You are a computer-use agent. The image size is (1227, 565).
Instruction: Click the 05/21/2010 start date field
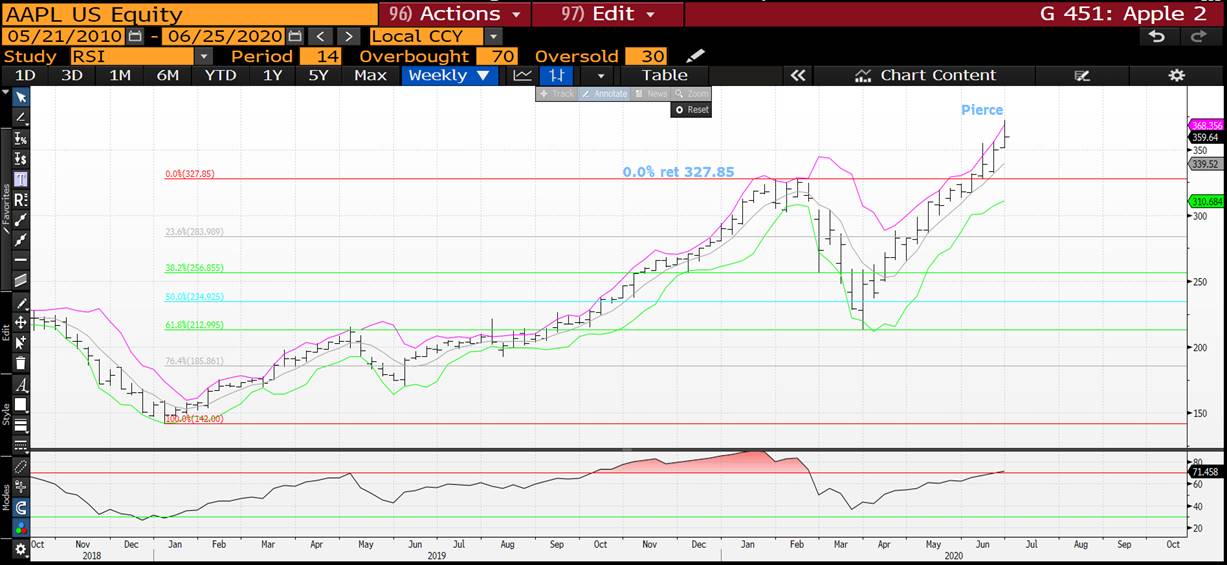coord(64,36)
